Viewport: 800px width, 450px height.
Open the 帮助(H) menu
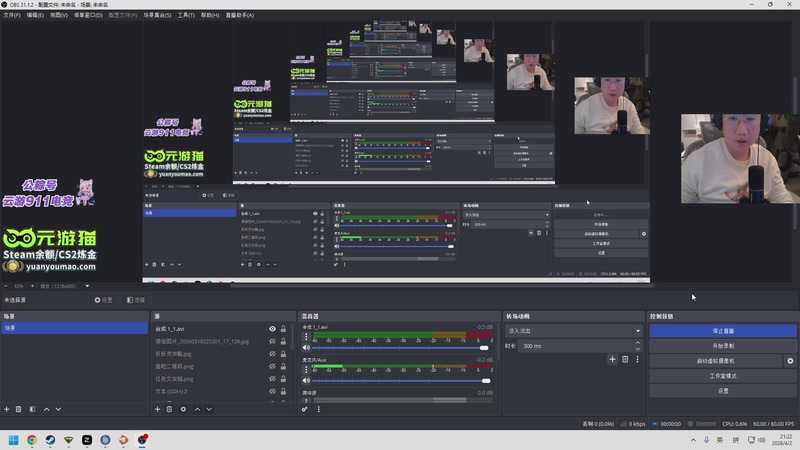210,15
